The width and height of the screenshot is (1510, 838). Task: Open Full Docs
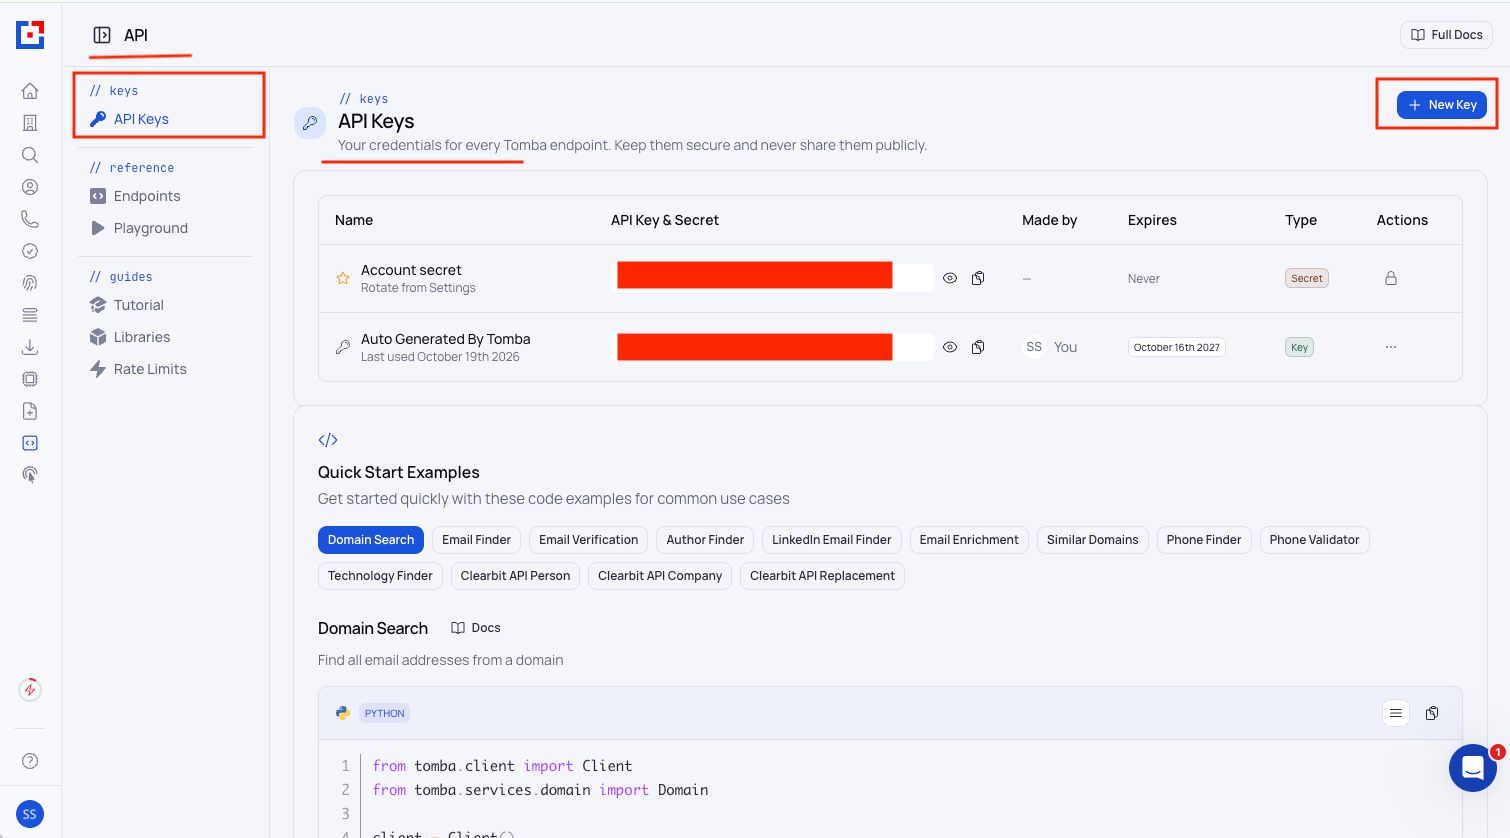point(1446,35)
